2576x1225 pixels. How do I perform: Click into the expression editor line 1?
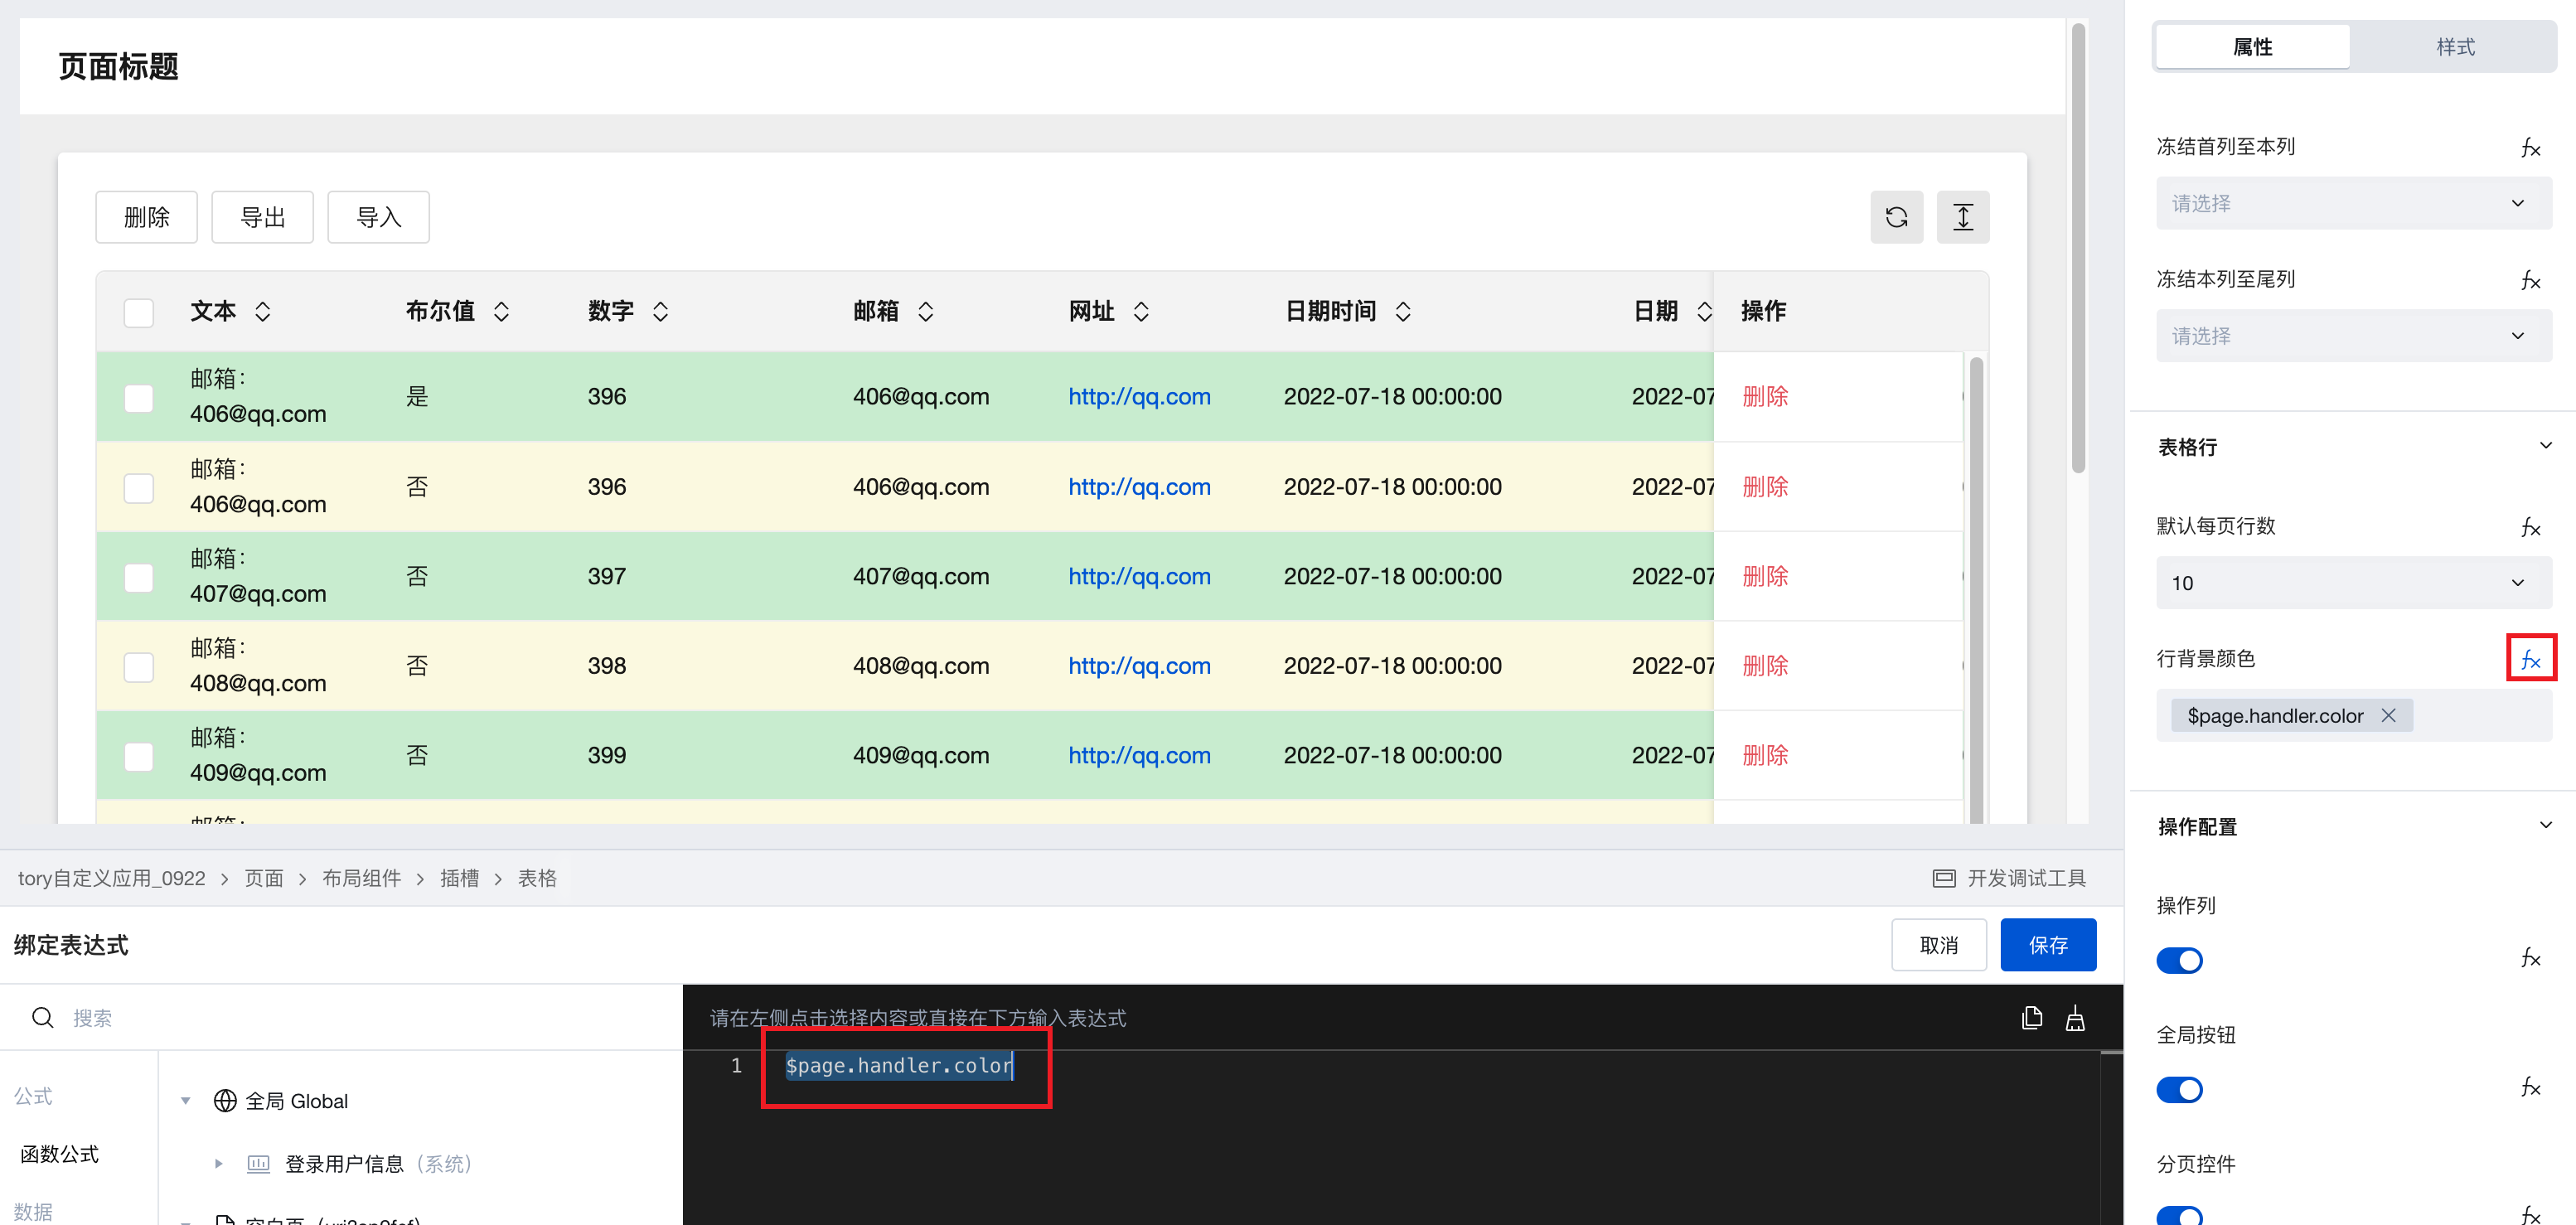click(x=899, y=1066)
